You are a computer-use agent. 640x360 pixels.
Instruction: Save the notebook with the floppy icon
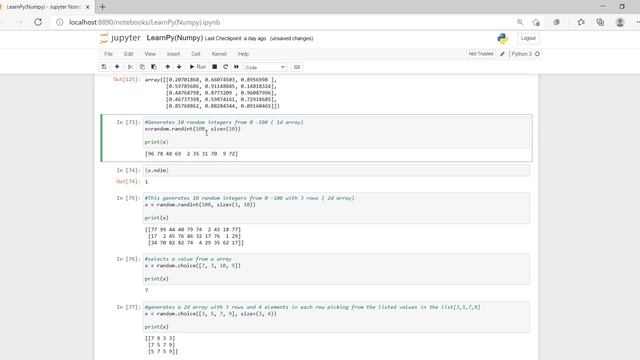coord(104,67)
